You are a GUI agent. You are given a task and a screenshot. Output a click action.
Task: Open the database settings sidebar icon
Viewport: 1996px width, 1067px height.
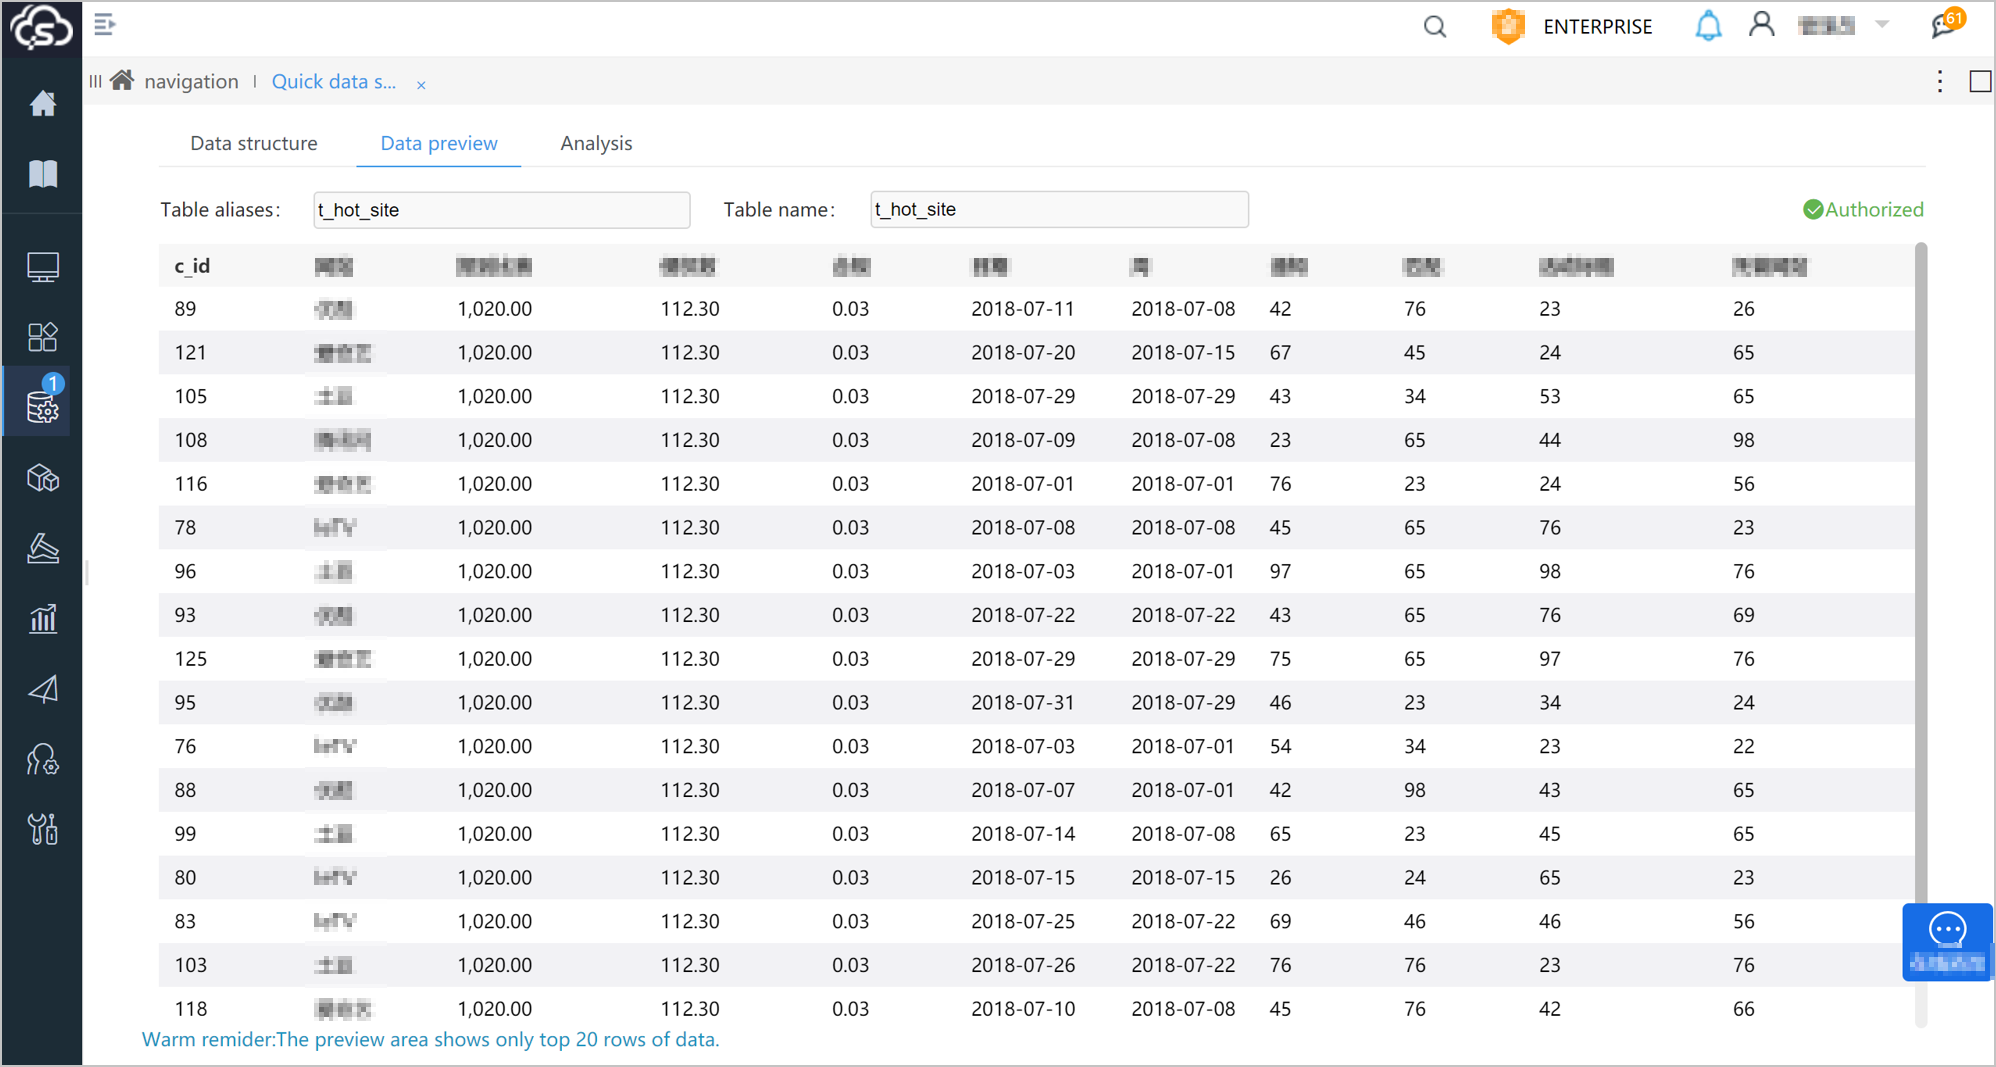pyautogui.click(x=42, y=406)
